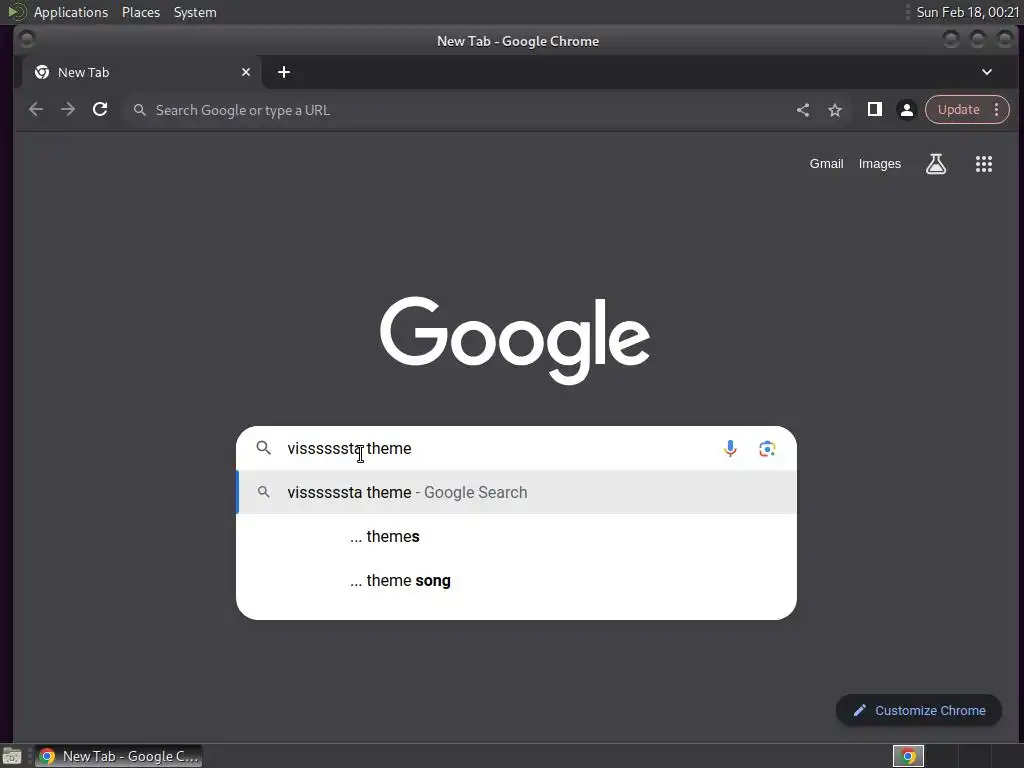Click the distro logo icon in the top panel
The width and height of the screenshot is (1024, 768).
pos(16,12)
